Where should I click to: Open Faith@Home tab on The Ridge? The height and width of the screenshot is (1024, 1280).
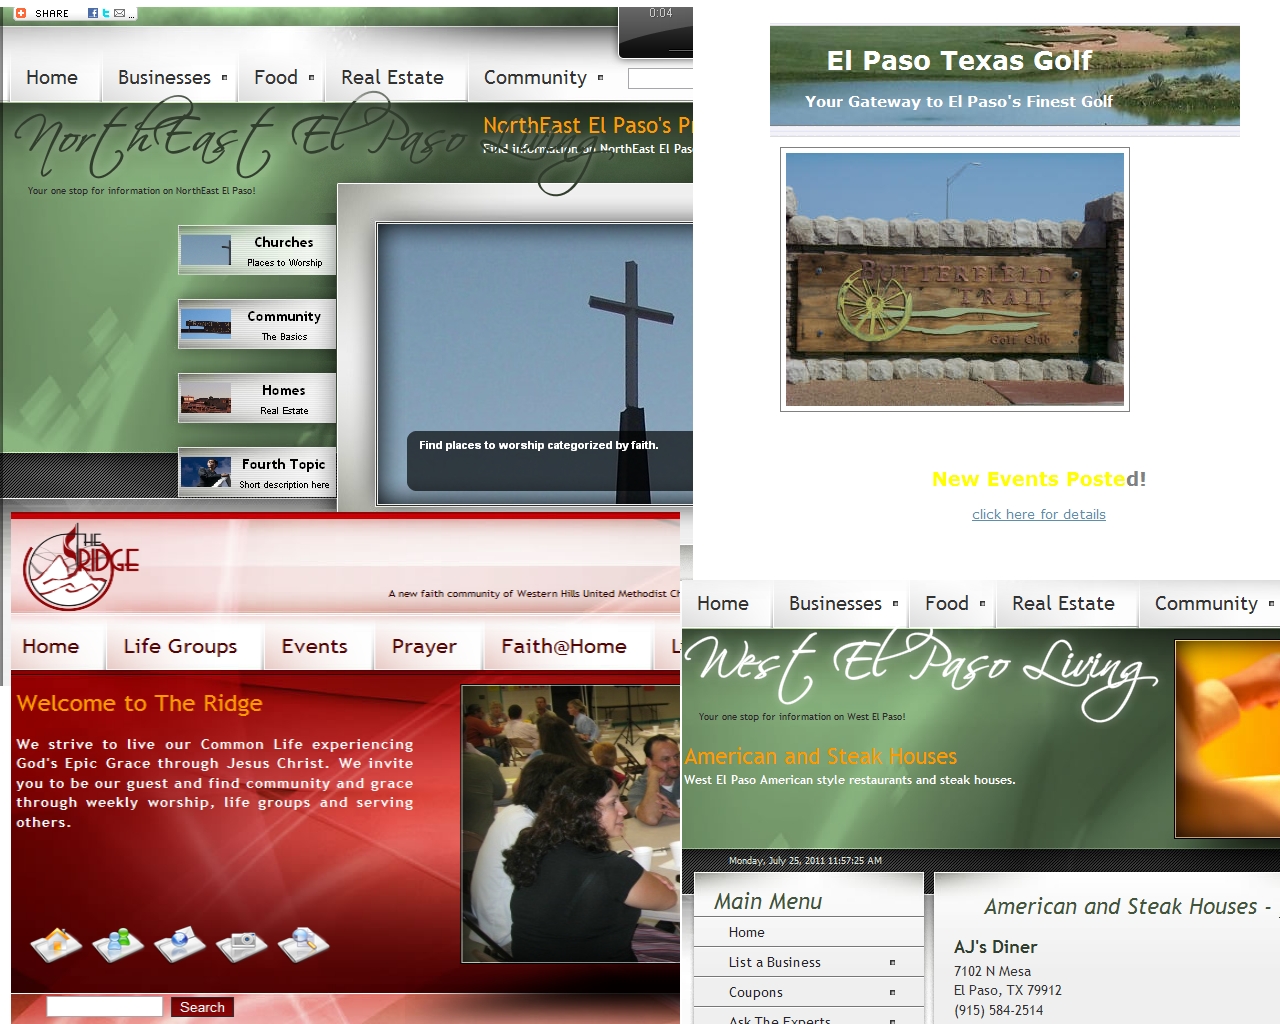(564, 646)
